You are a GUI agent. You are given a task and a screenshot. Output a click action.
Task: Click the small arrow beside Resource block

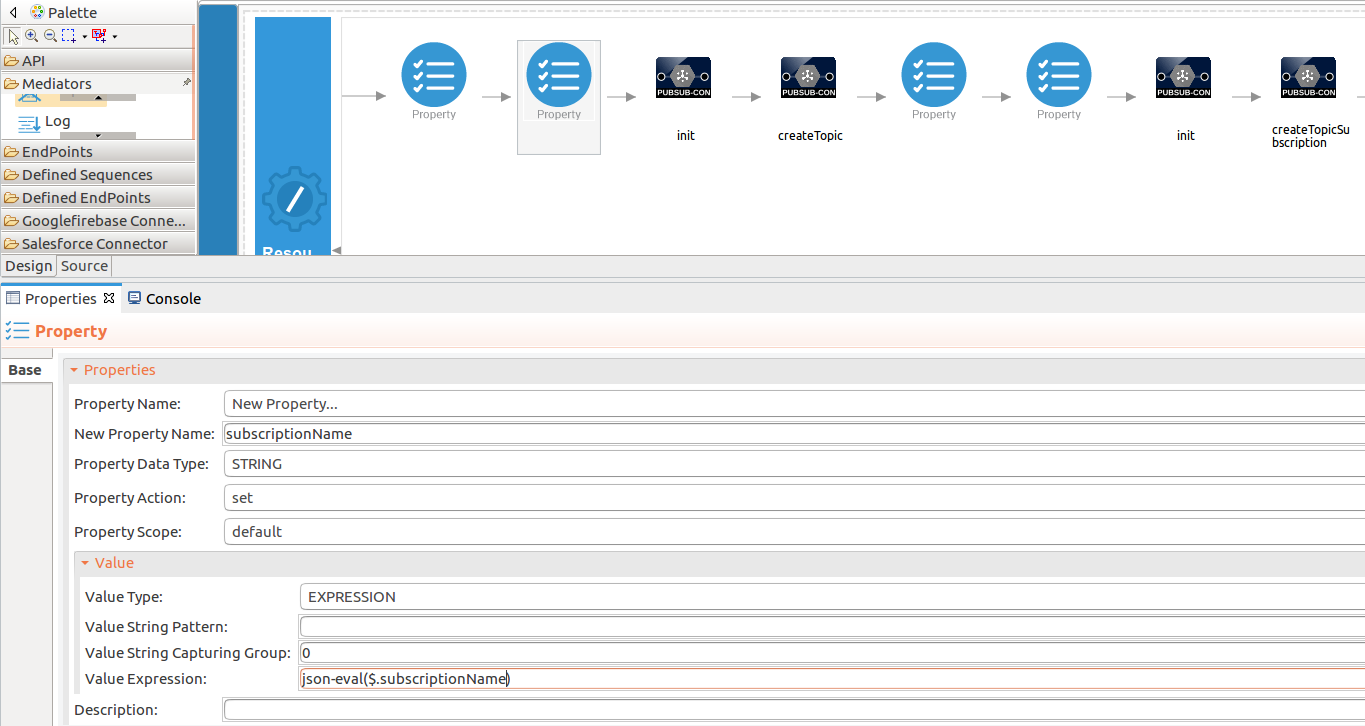(x=337, y=250)
